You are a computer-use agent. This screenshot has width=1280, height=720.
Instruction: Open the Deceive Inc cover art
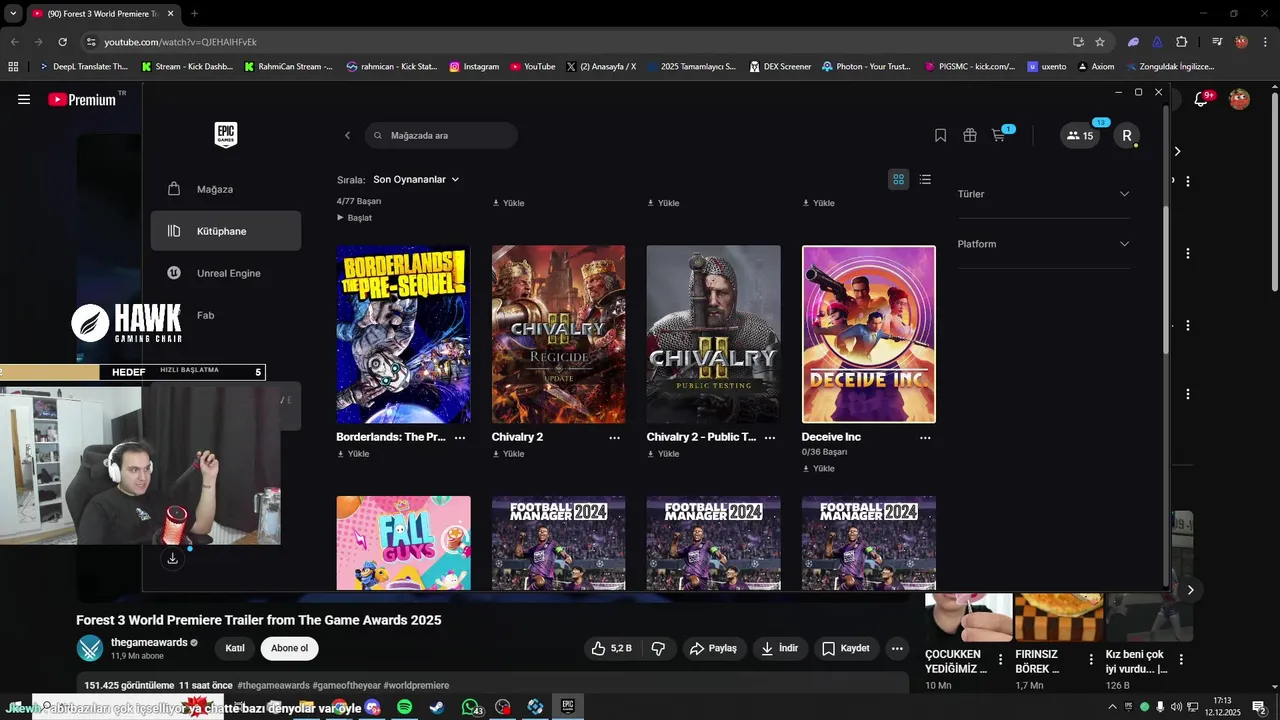[x=868, y=334]
